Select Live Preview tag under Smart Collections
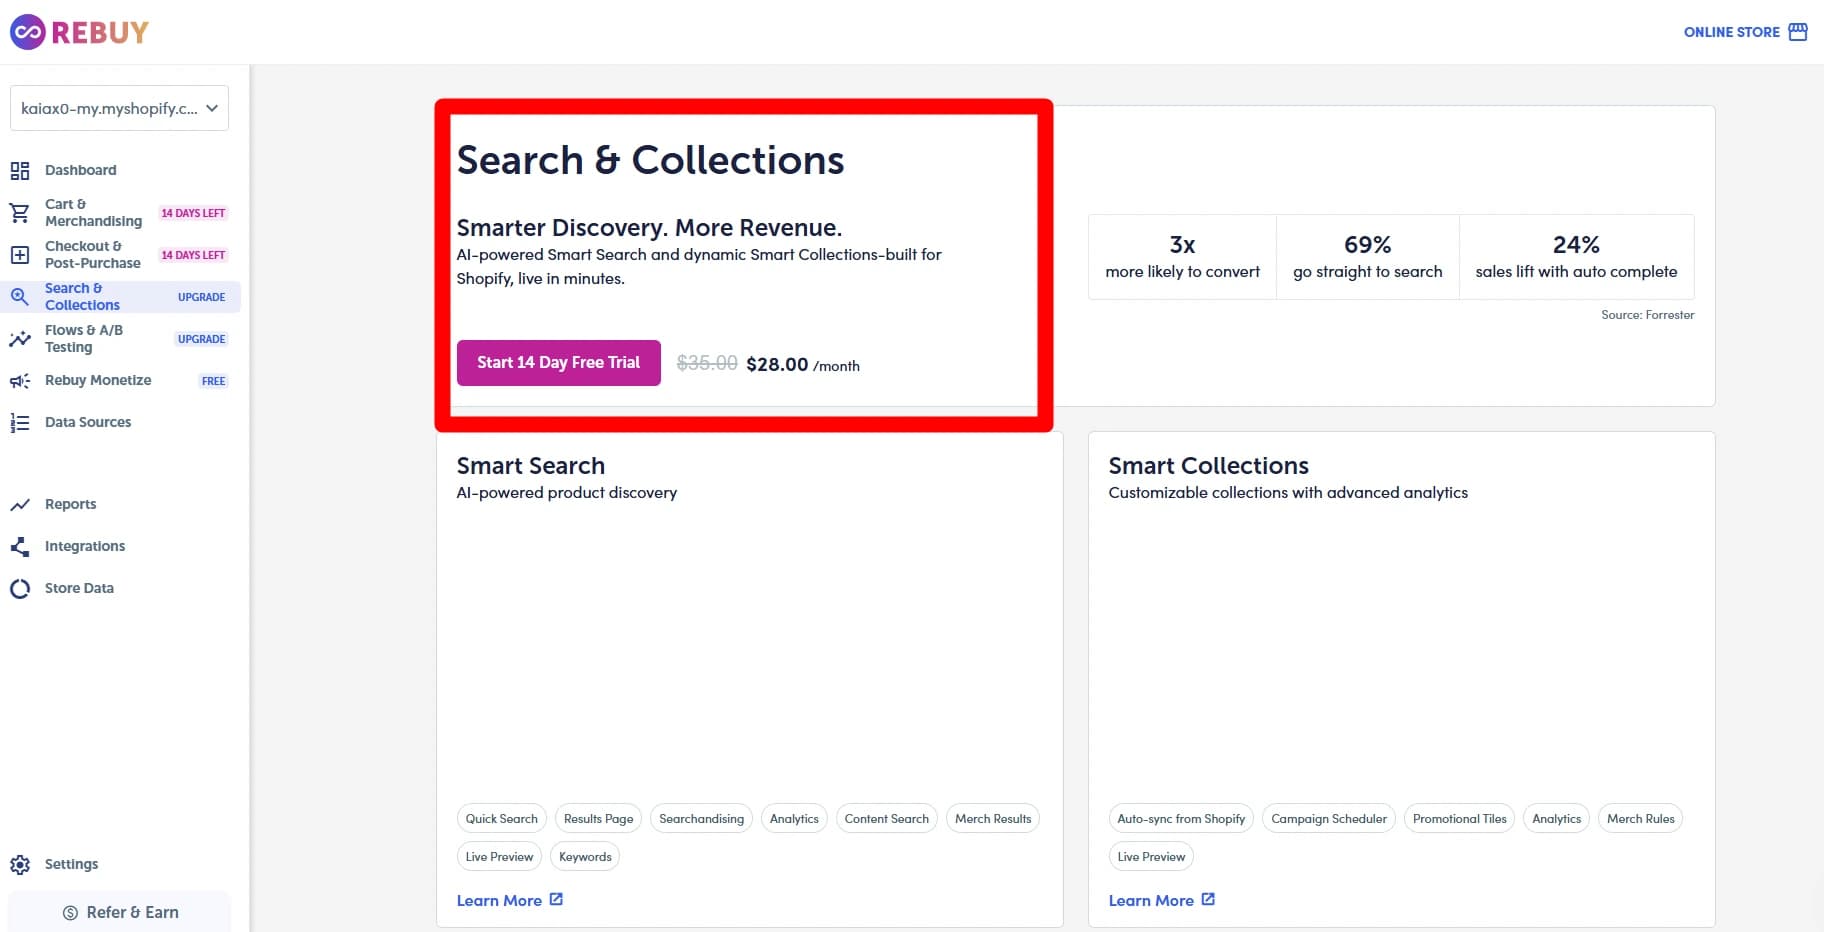This screenshot has height=932, width=1824. (1151, 857)
